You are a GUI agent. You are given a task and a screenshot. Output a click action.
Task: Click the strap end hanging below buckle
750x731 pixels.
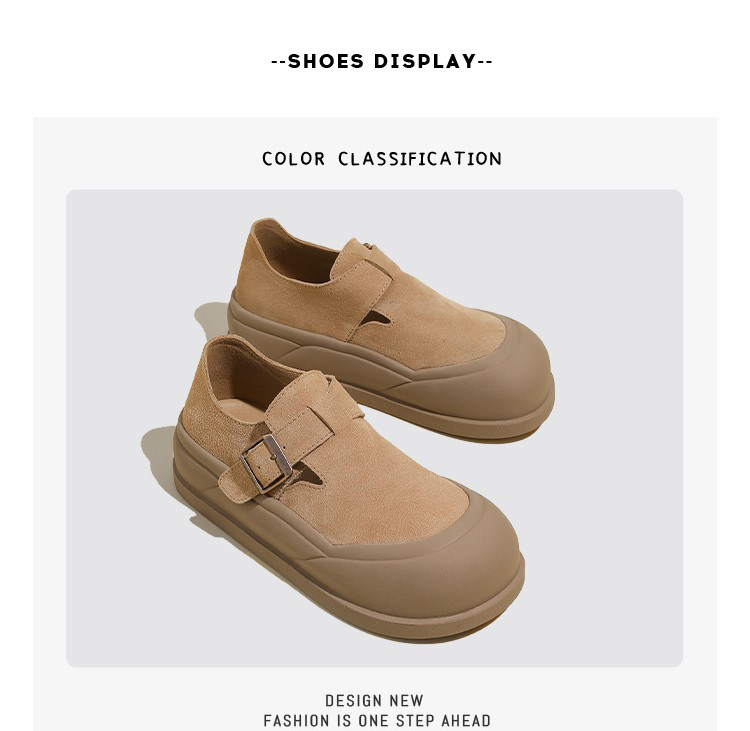[238, 484]
